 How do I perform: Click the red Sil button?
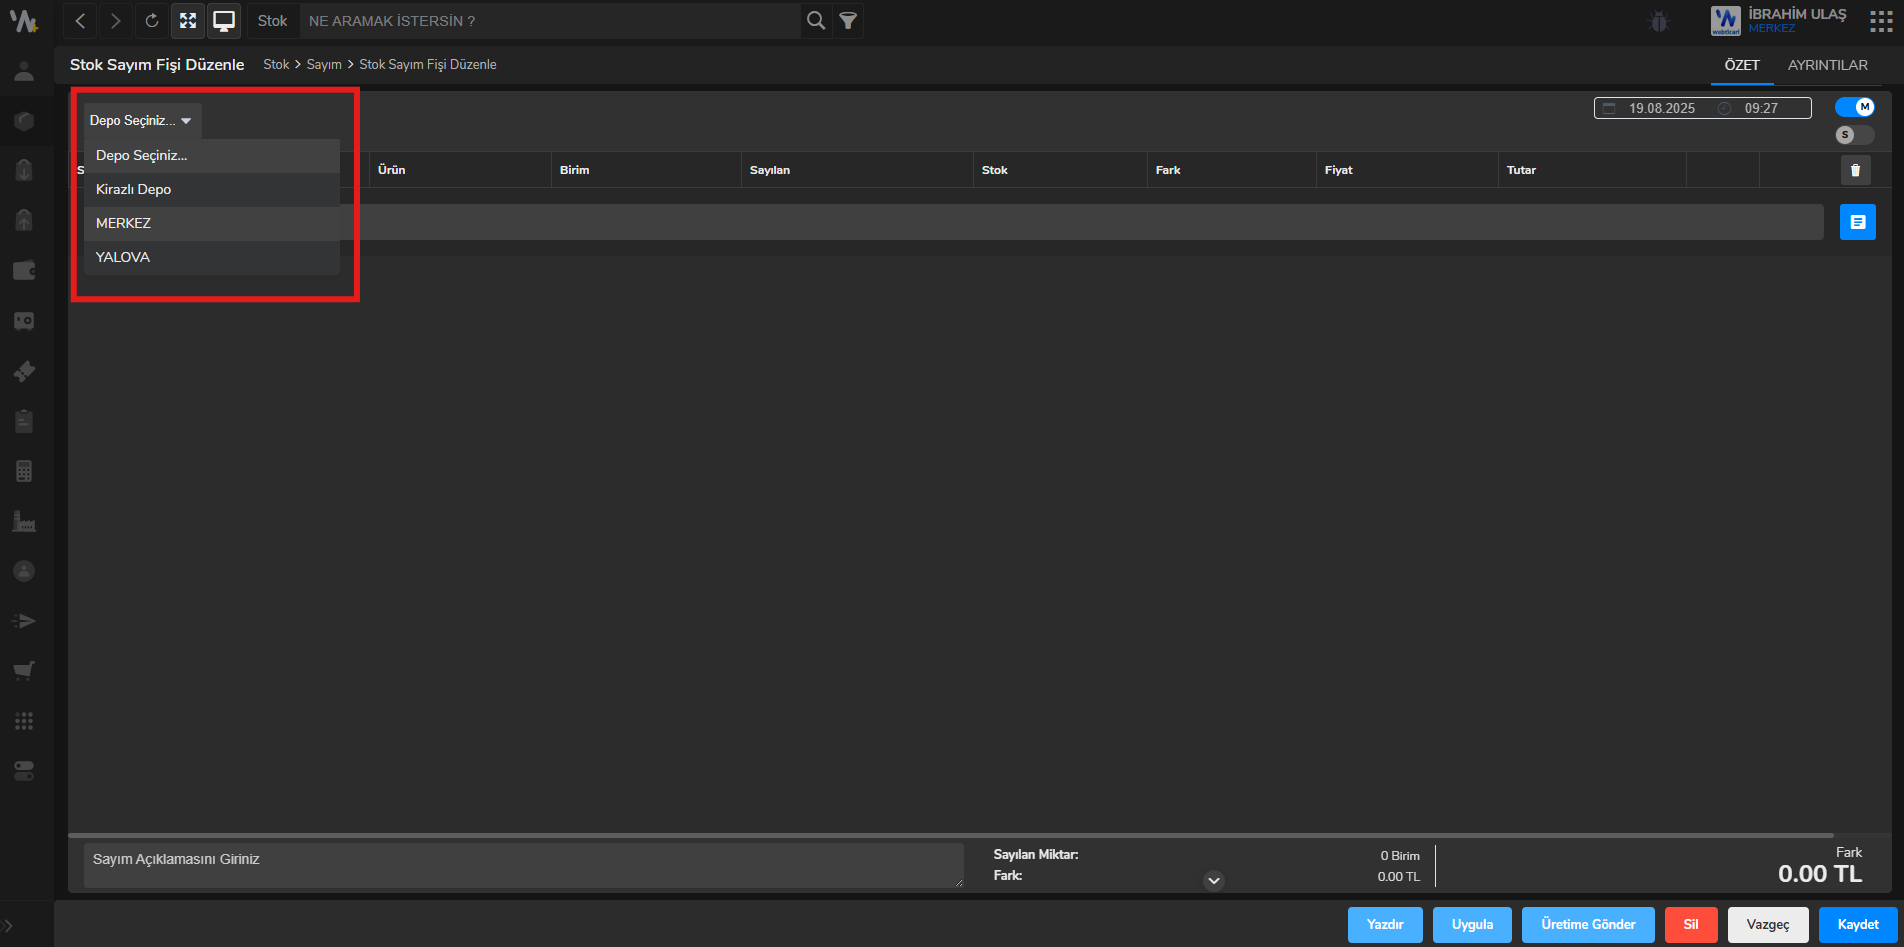(x=1690, y=925)
